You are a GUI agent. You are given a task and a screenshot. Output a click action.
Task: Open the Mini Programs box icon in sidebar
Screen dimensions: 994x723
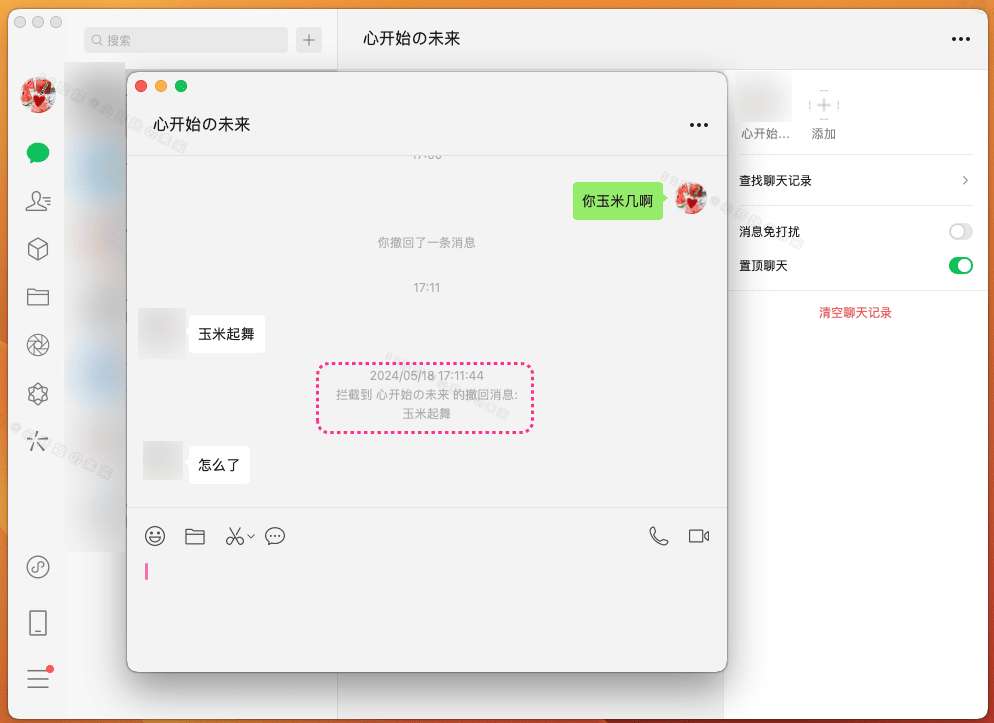tap(38, 249)
